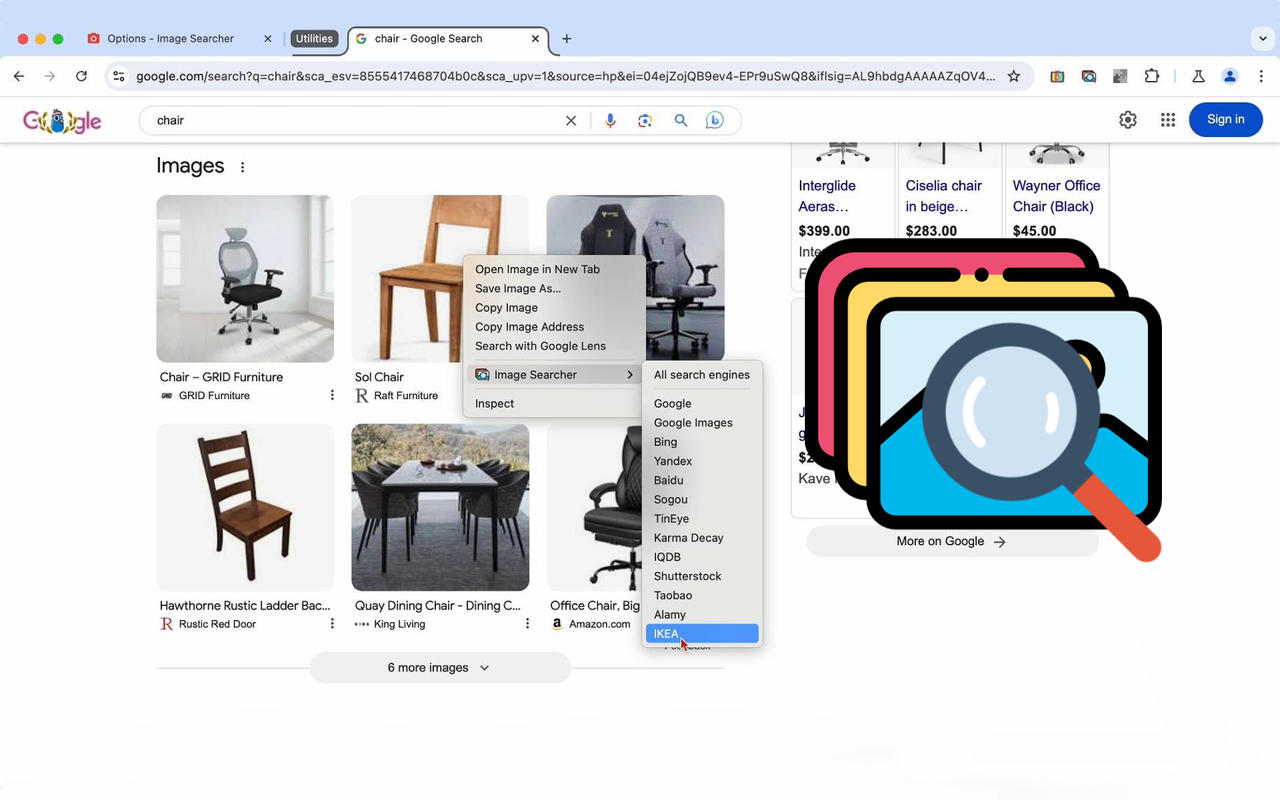Open the Google apps grid icon
This screenshot has width=1280, height=800.
click(1167, 119)
